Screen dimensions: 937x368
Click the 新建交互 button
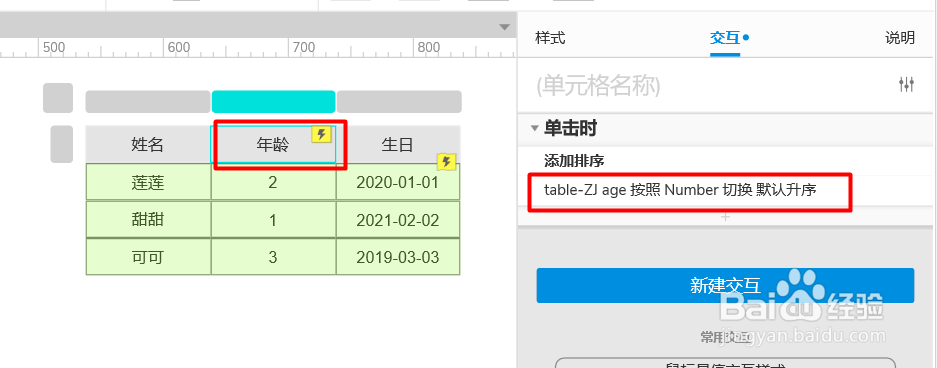click(725, 286)
